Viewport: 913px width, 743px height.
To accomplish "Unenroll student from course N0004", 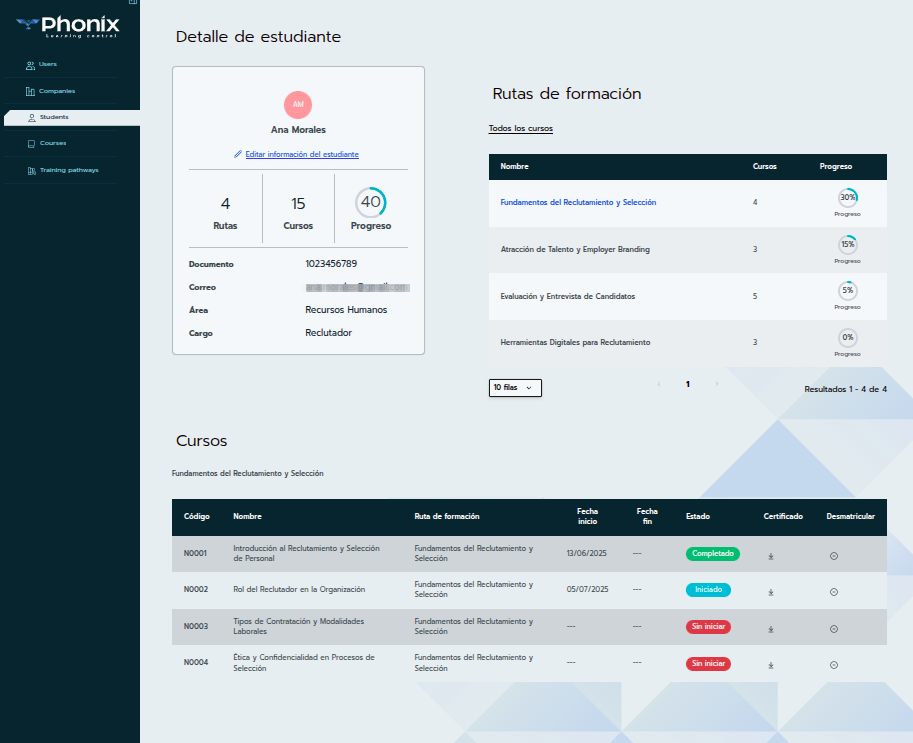I will pos(834,665).
